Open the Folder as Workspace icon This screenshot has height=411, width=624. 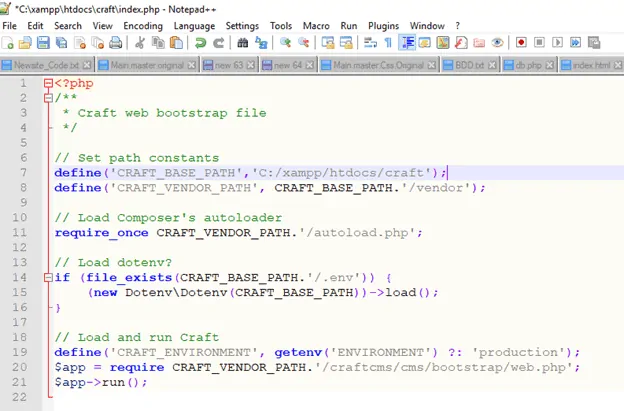coord(479,43)
